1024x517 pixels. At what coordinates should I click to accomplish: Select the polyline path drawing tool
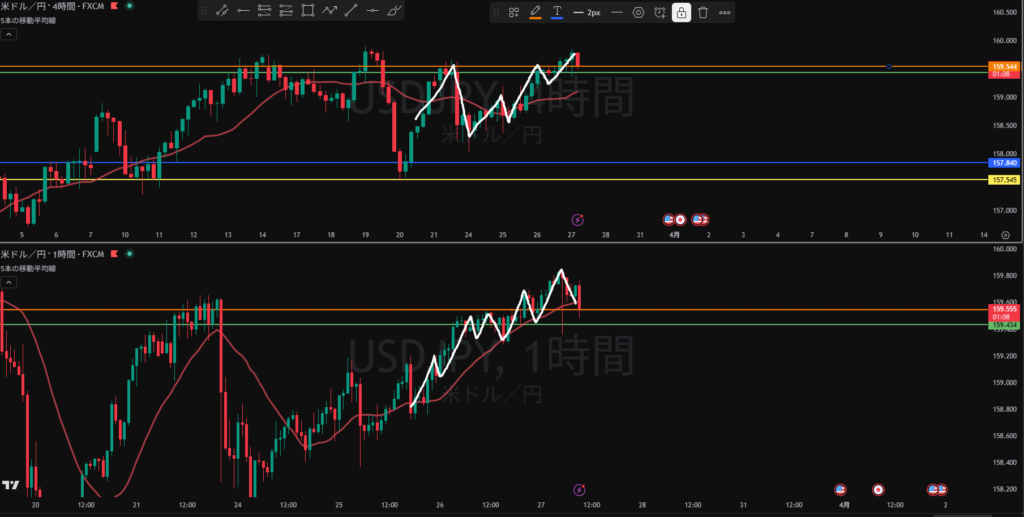[x=329, y=12]
